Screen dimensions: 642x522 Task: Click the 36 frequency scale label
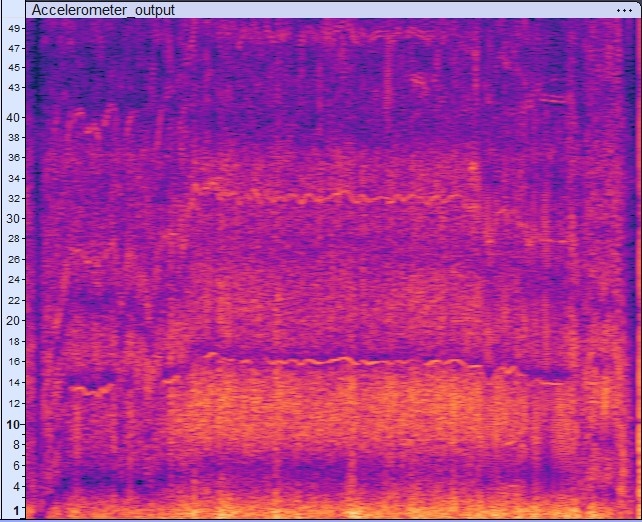[14, 157]
